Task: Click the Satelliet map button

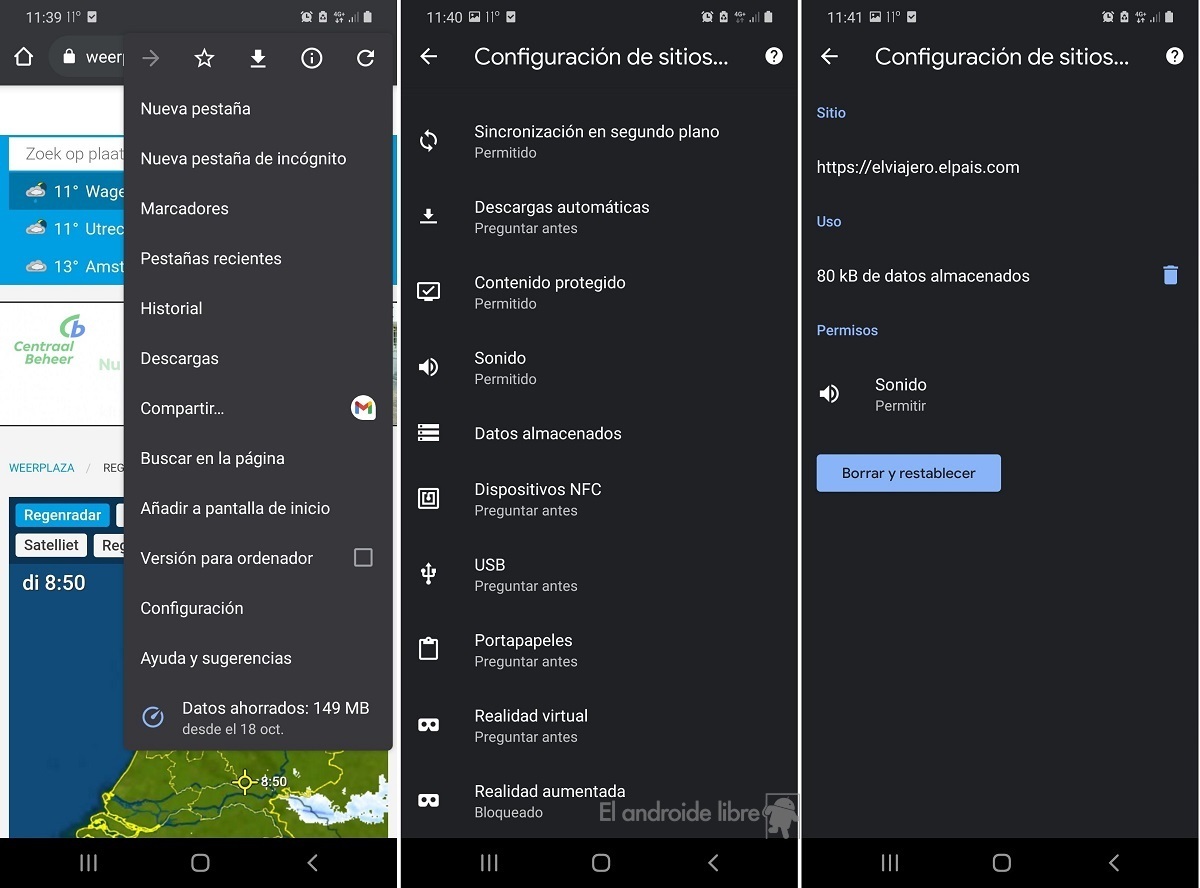Action: coord(51,545)
